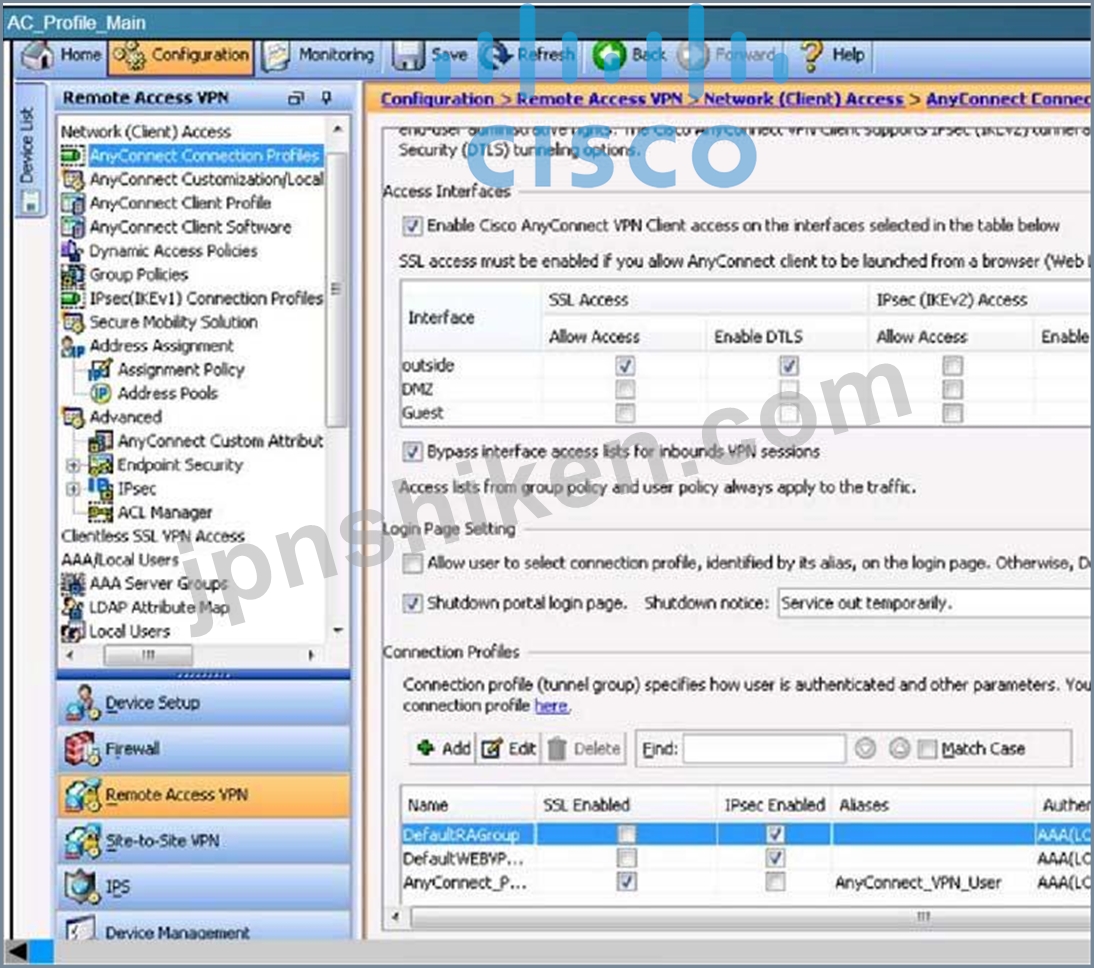Image resolution: width=1094 pixels, height=968 pixels.
Task: Select the DefaultRAGroup profile row
Action: 747,834
